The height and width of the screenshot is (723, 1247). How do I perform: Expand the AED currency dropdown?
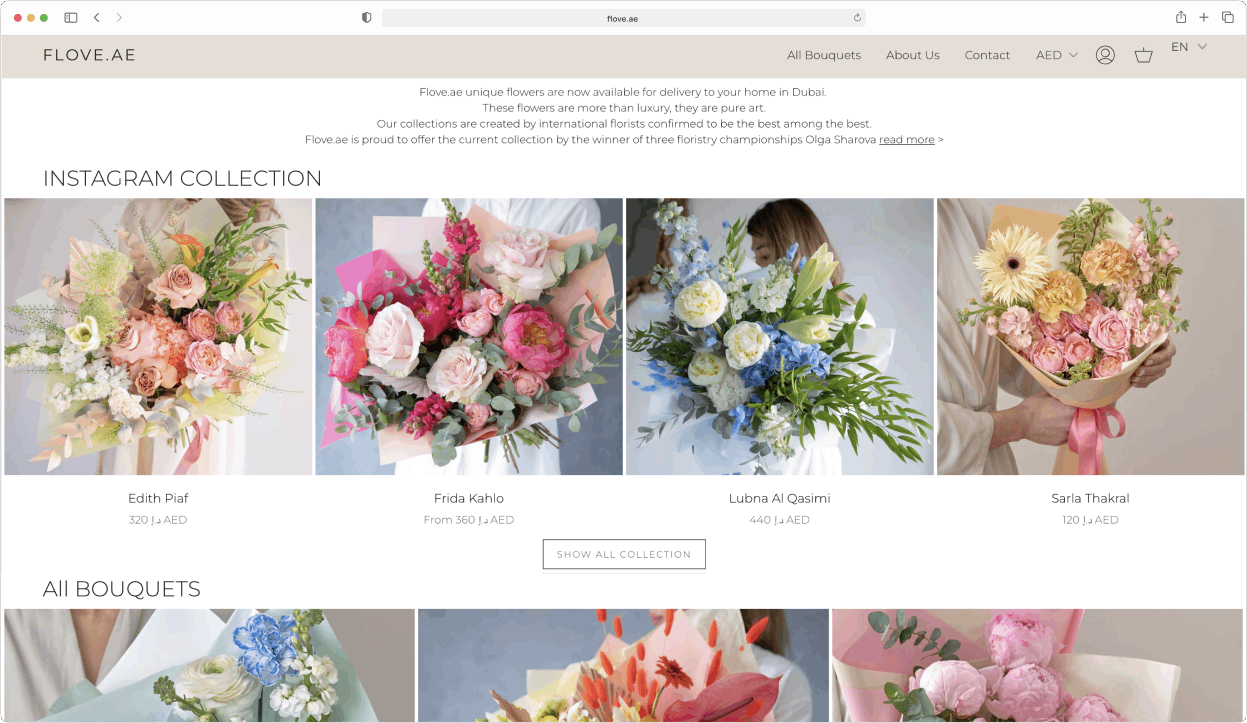[x=1057, y=55]
